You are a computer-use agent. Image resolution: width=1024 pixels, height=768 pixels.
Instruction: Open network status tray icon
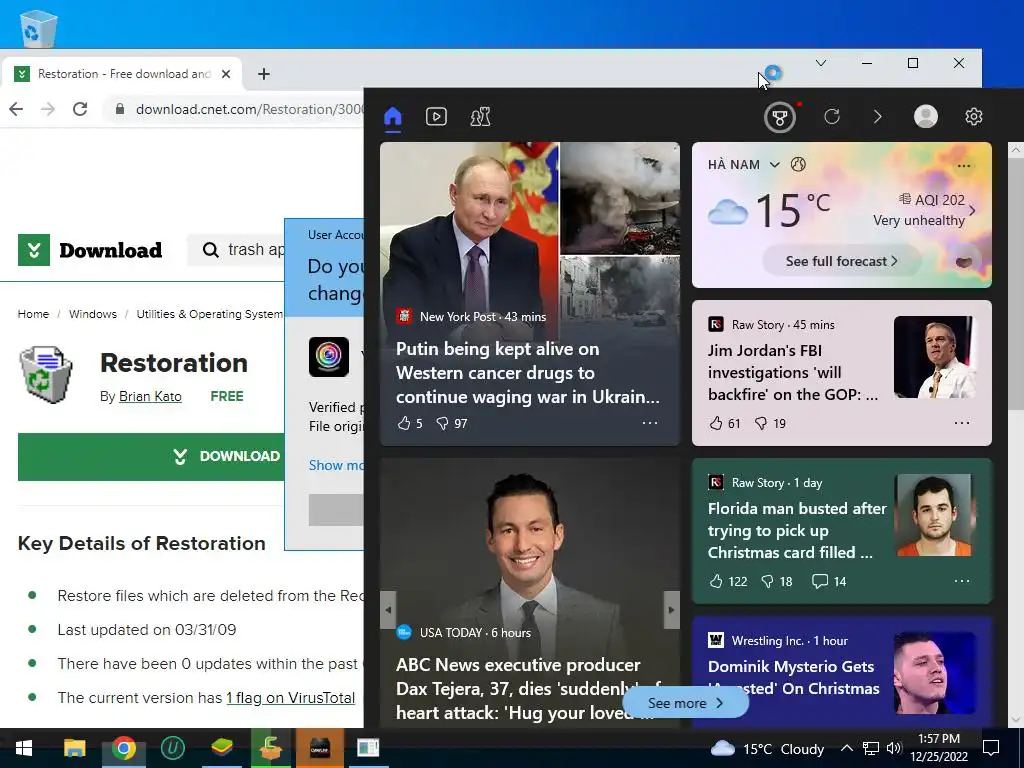pos(871,748)
